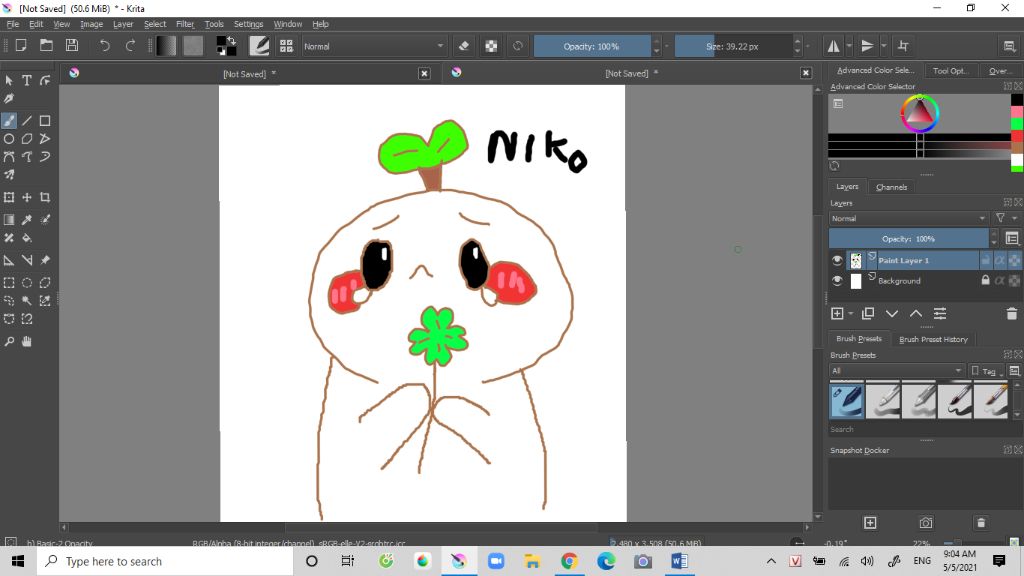Image resolution: width=1024 pixels, height=576 pixels.
Task: Toggle preserve alpha in the toolbar
Action: coord(491,46)
